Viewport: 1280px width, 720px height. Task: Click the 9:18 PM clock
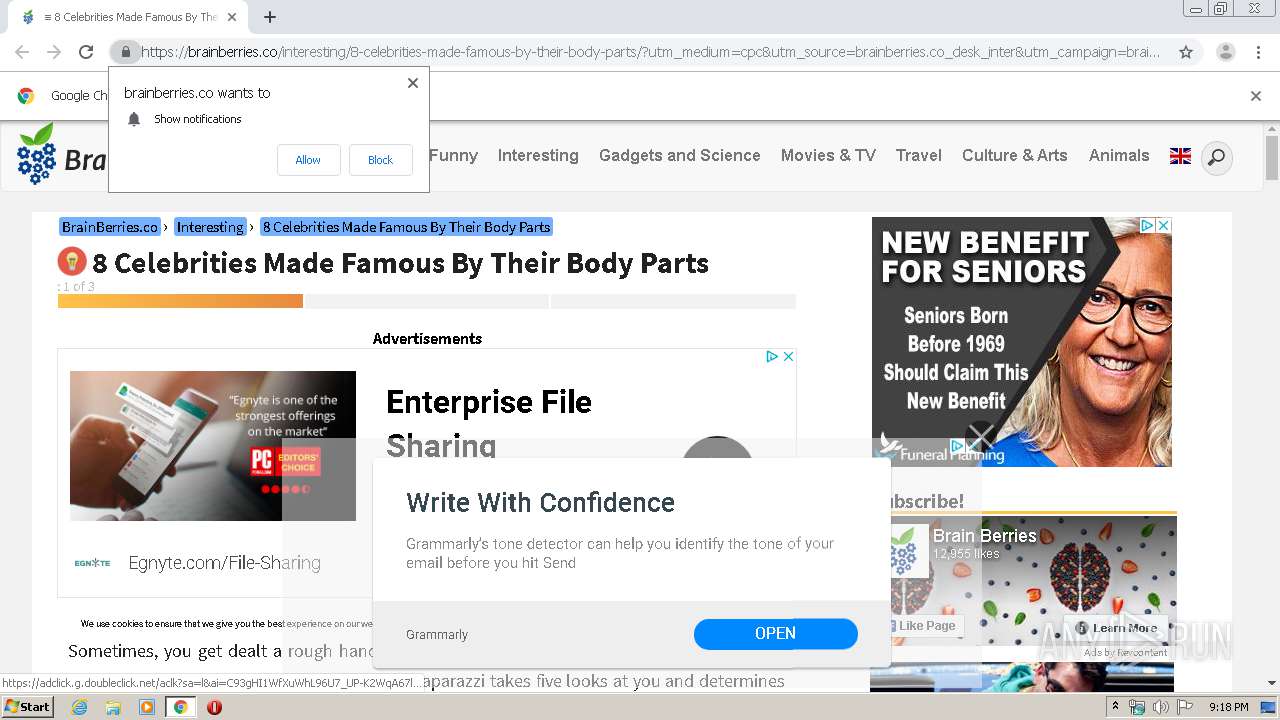[1228, 707]
